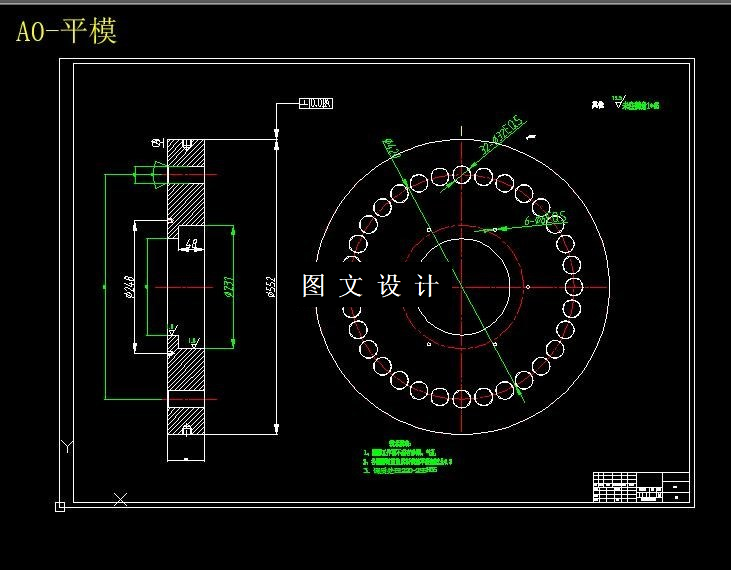The width and height of the screenshot is (731, 570).
Task: Click the X cross marker near drawing border
Action: (x=120, y=499)
